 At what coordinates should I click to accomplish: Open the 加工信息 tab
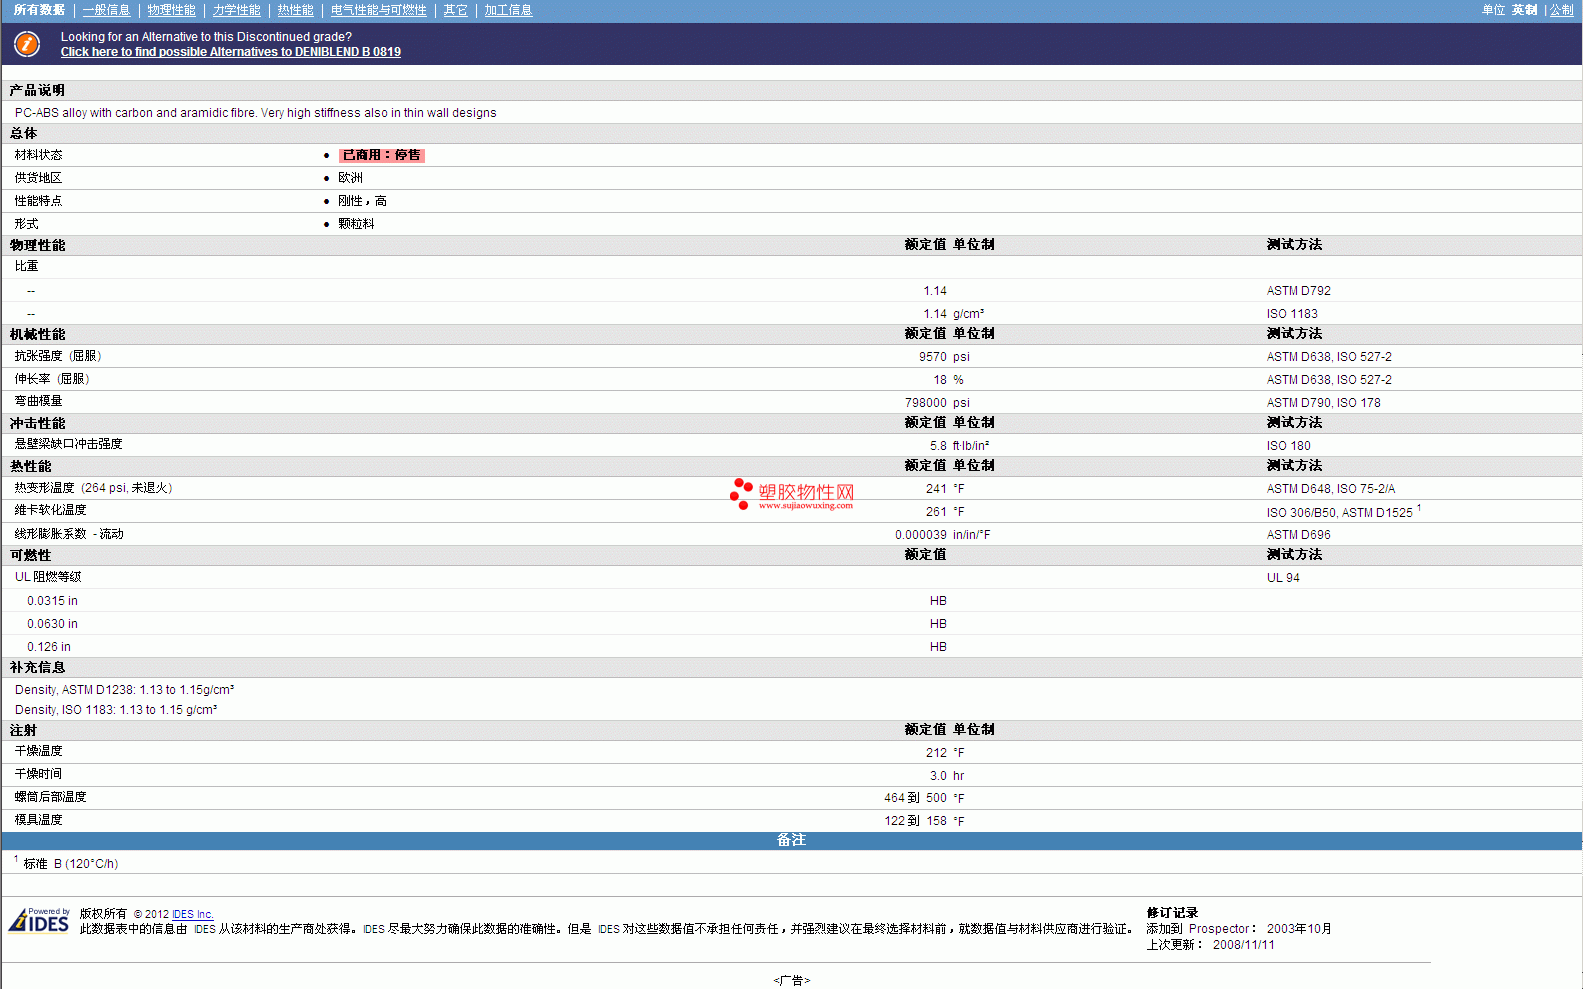coord(508,10)
